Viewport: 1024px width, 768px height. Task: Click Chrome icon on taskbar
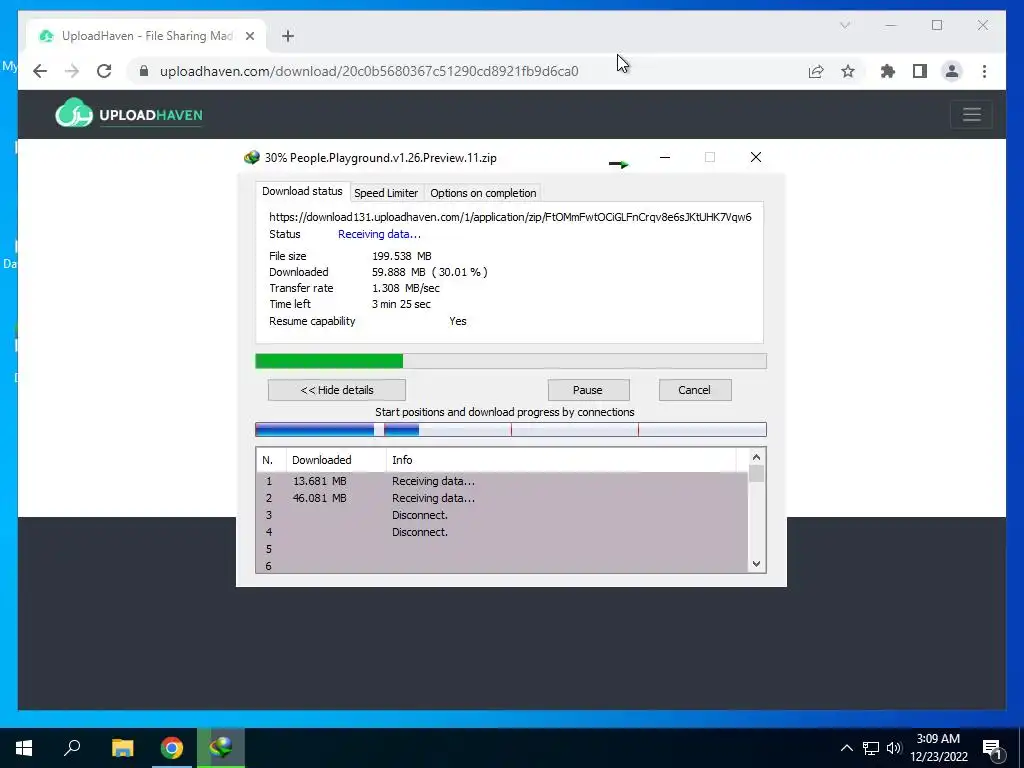point(172,748)
